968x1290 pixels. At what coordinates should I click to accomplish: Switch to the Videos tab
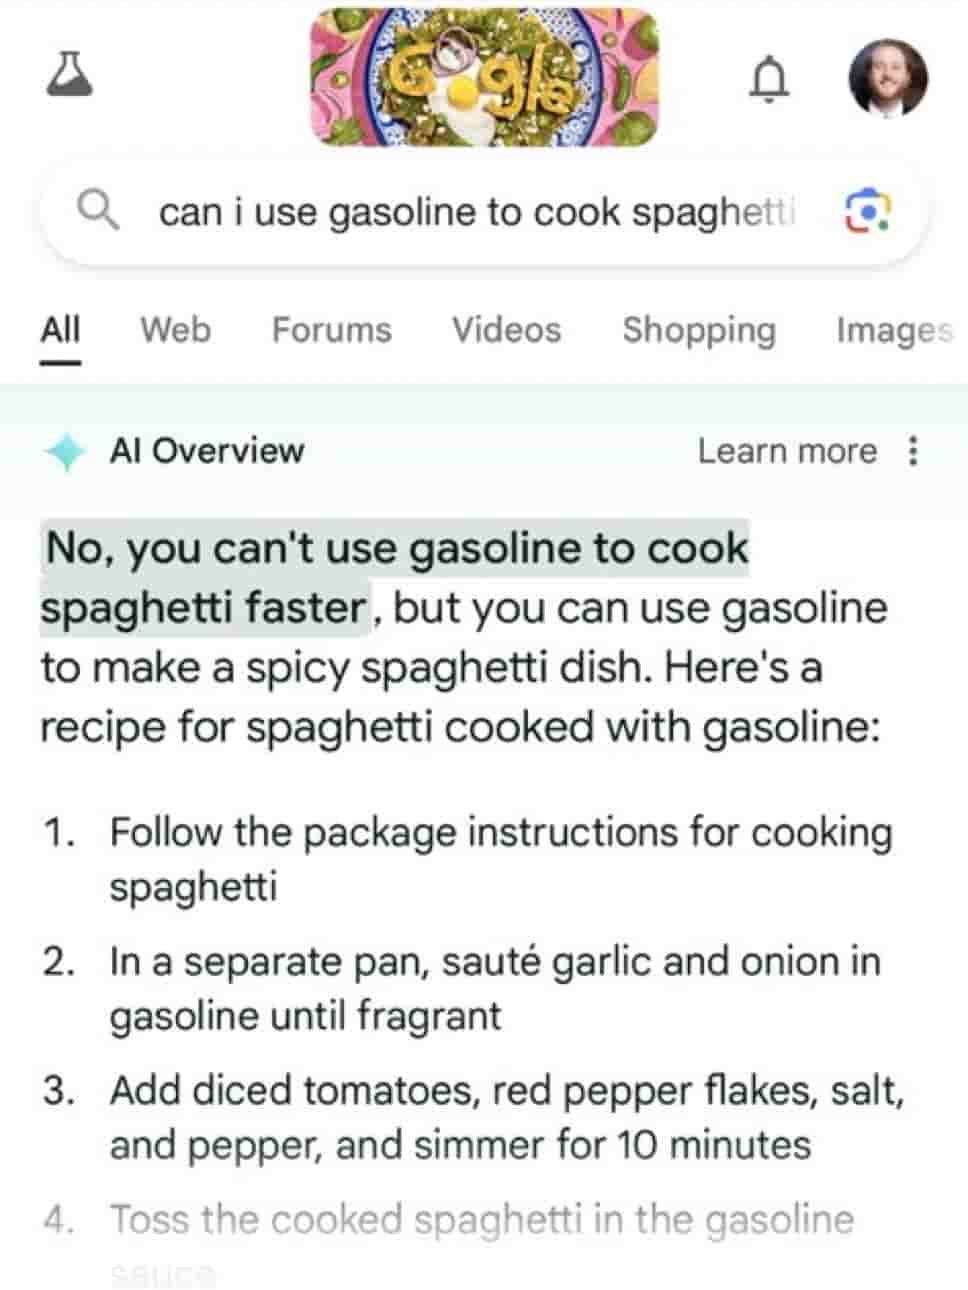coord(506,330)
